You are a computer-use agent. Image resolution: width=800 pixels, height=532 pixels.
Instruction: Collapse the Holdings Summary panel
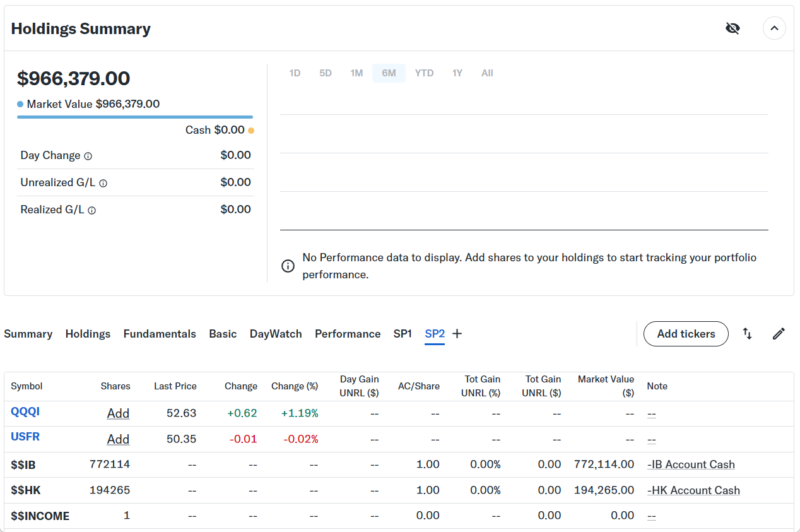(x=774, y=28)
